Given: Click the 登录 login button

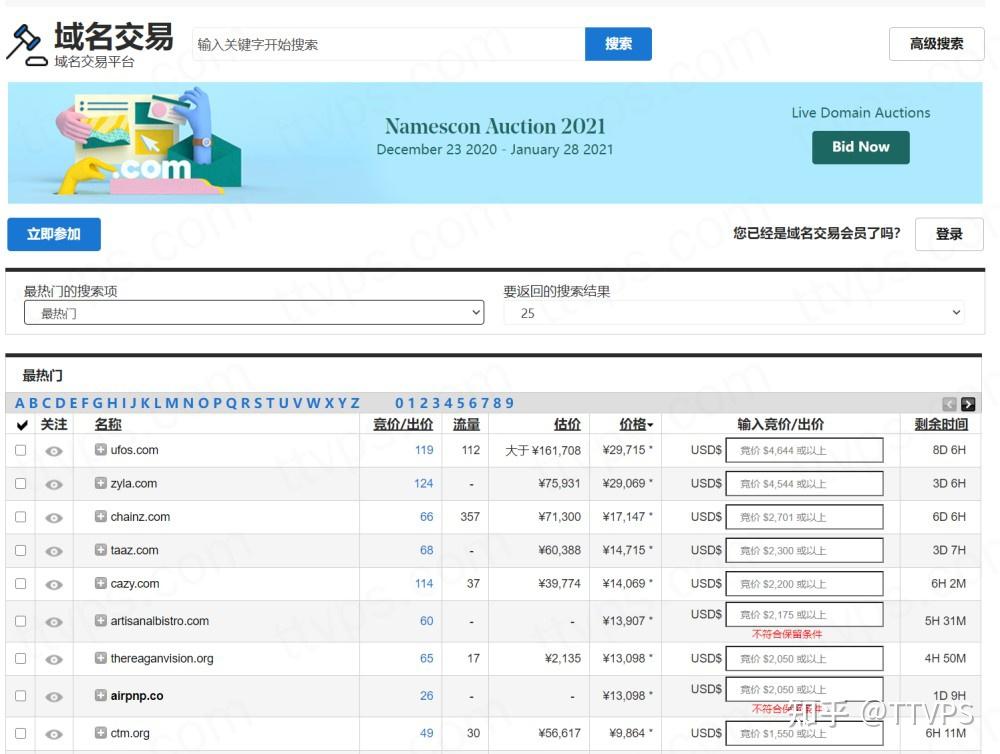Looking at the screenshot, I should [949, 234].
